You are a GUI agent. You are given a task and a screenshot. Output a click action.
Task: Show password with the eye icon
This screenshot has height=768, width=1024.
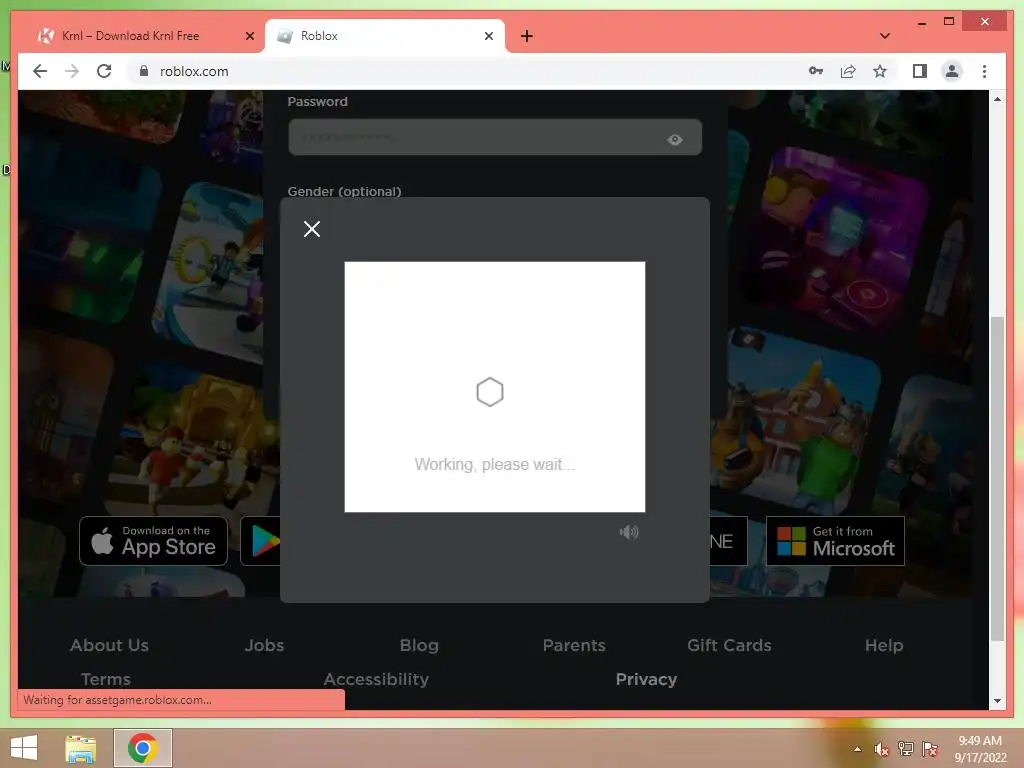(x=675, y=139)
